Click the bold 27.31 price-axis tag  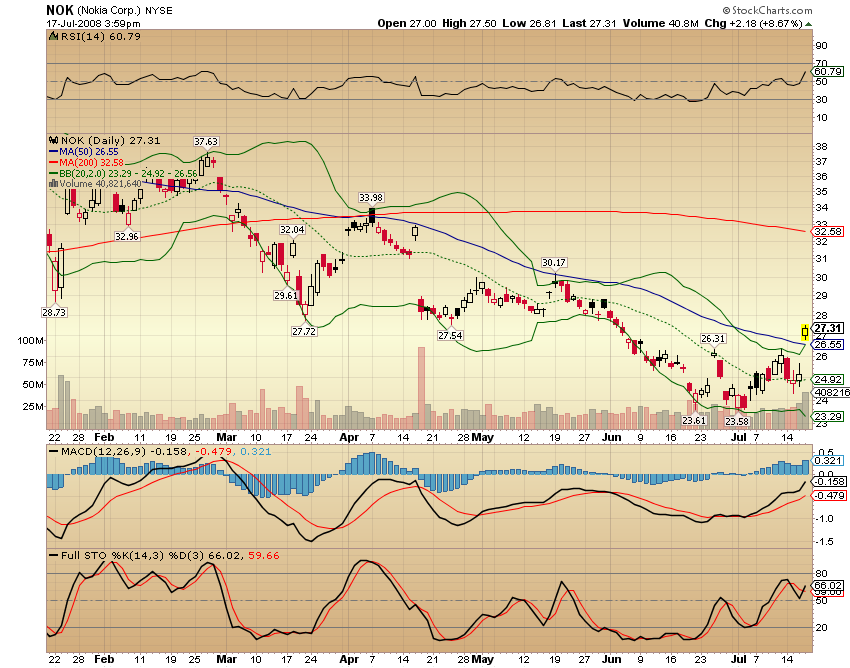[x=828, y=329]
